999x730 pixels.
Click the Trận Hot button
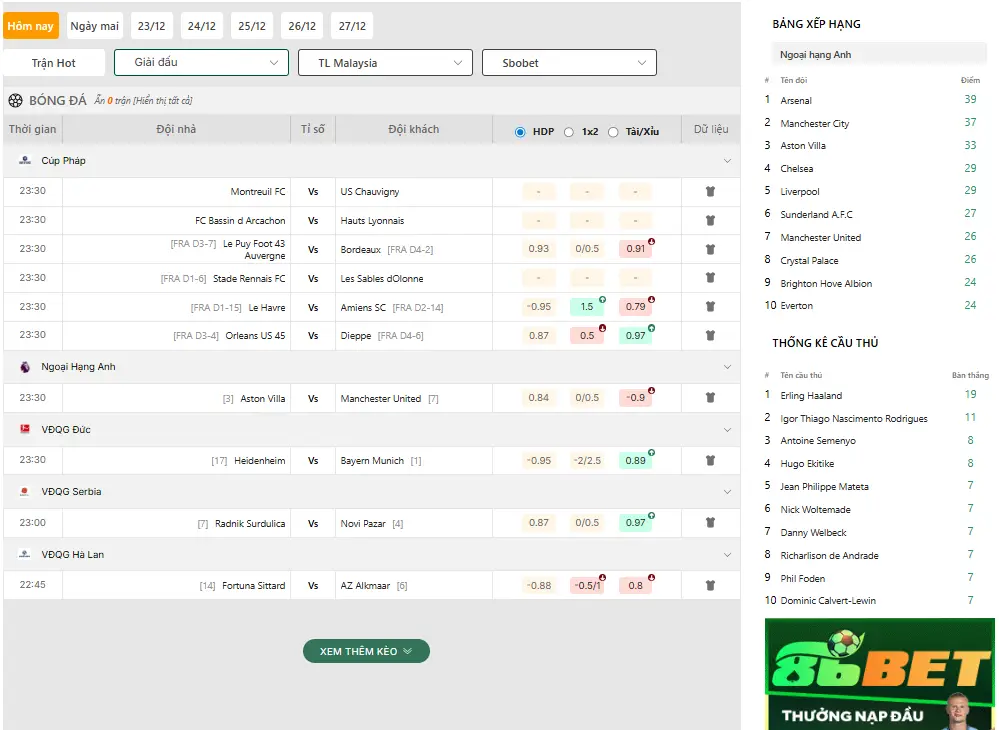(x=54, y=63)
